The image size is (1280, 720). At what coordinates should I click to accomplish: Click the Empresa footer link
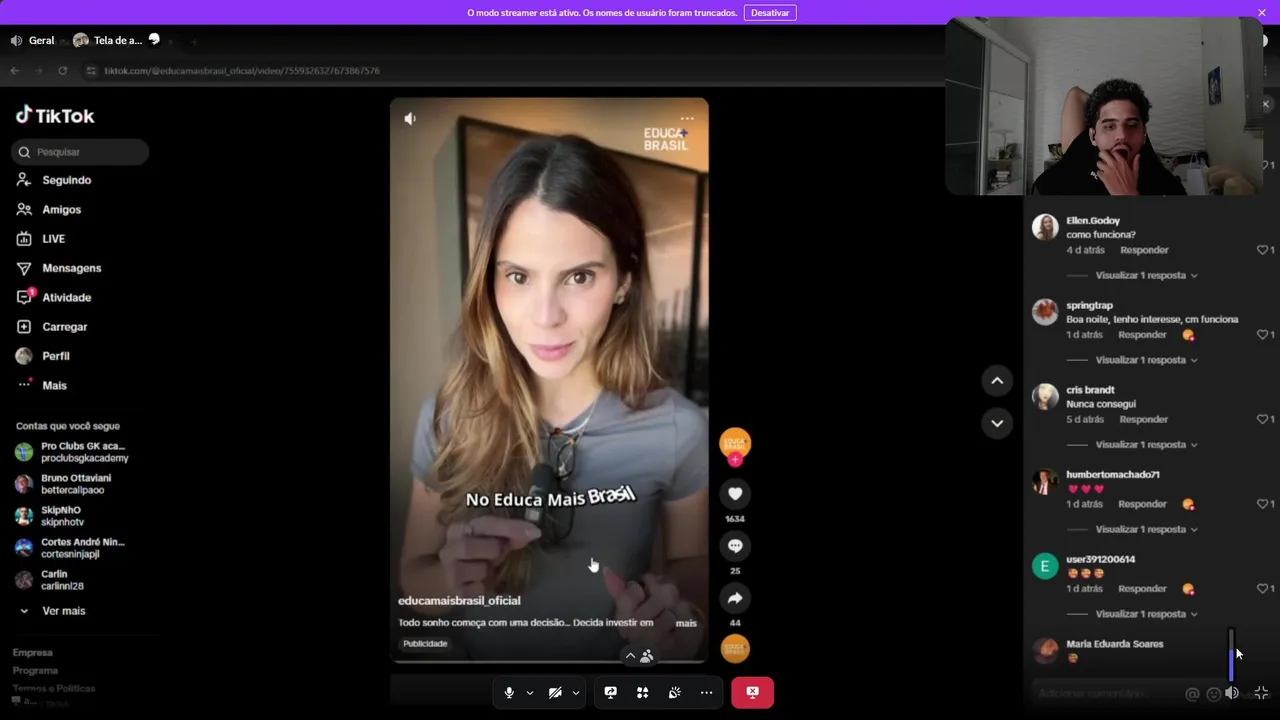coord(33,652)
